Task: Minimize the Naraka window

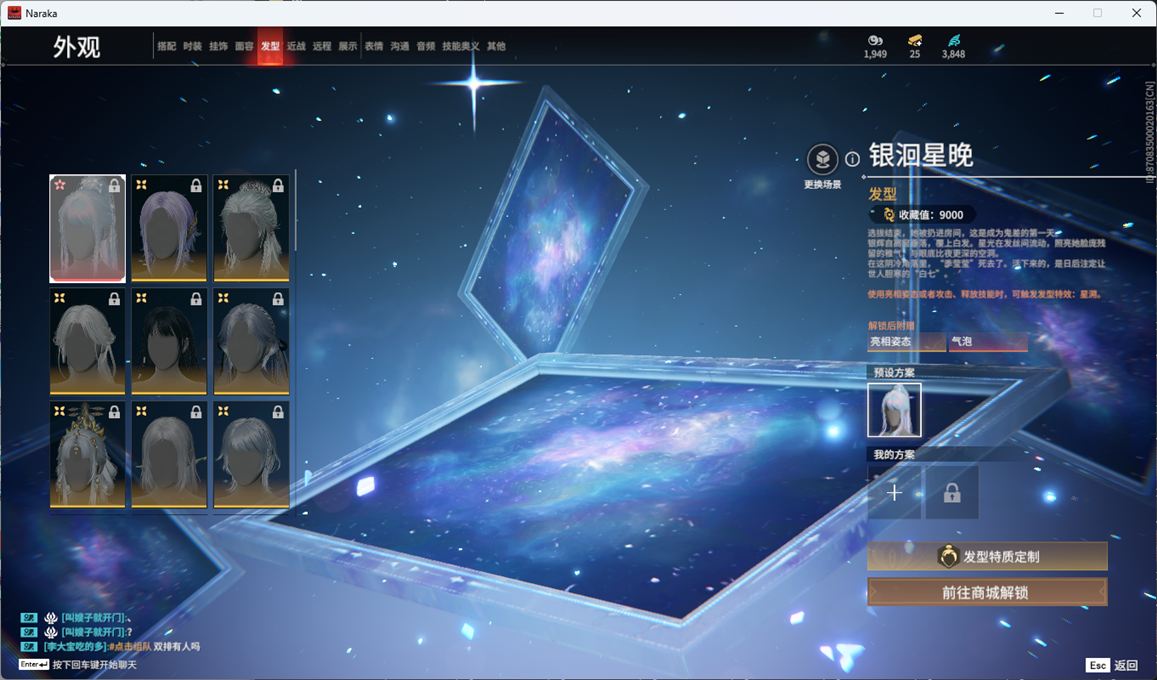Action: point(1060,13)
